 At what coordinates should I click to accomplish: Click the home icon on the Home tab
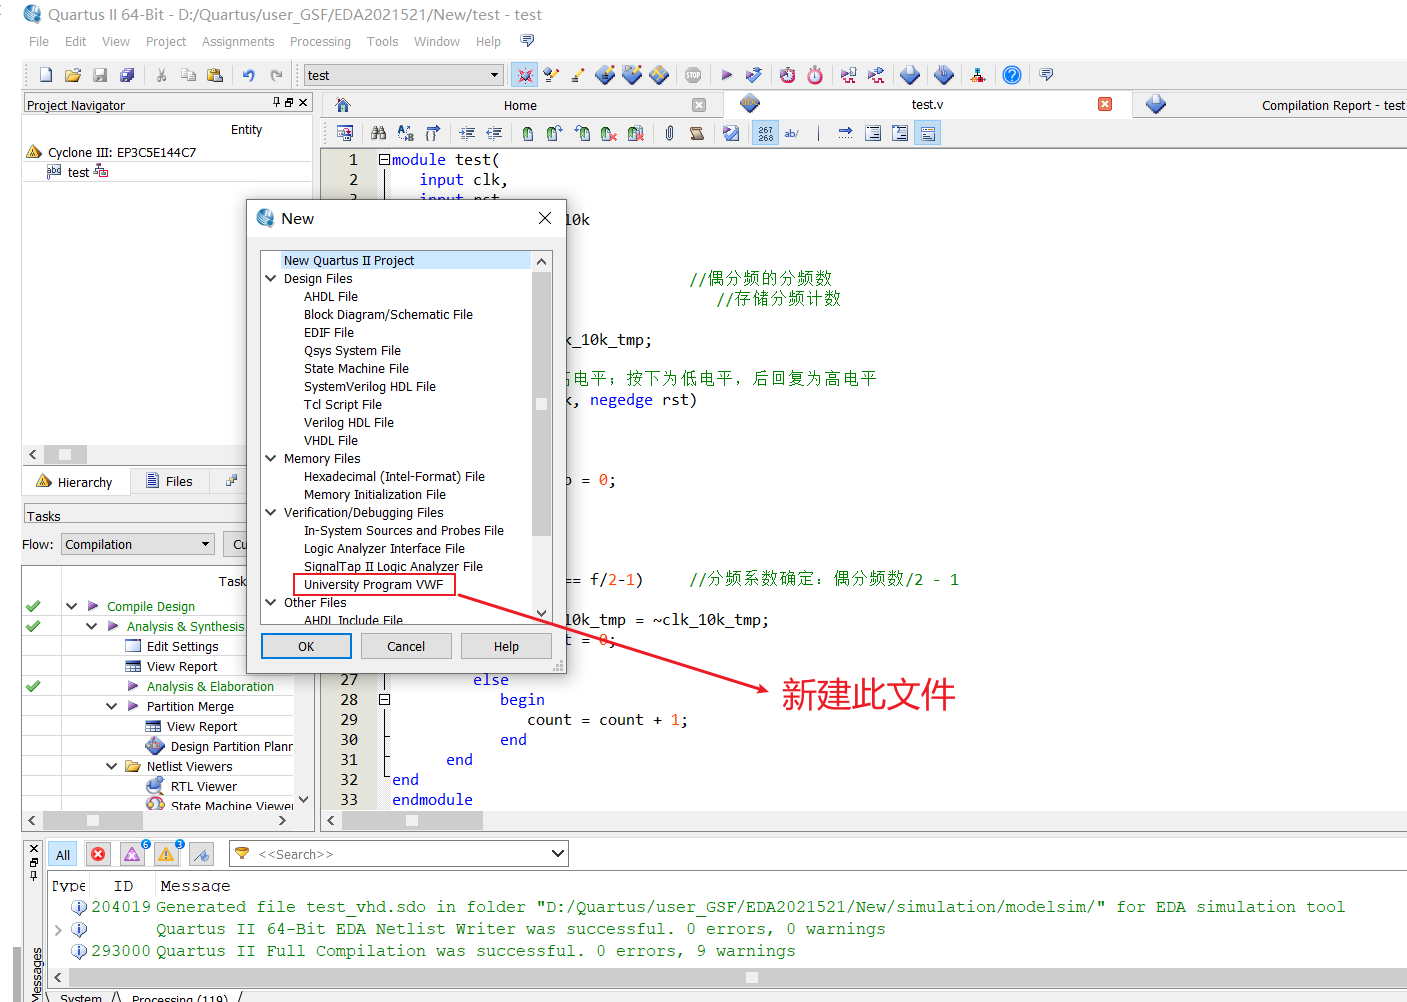pos(343,105)
